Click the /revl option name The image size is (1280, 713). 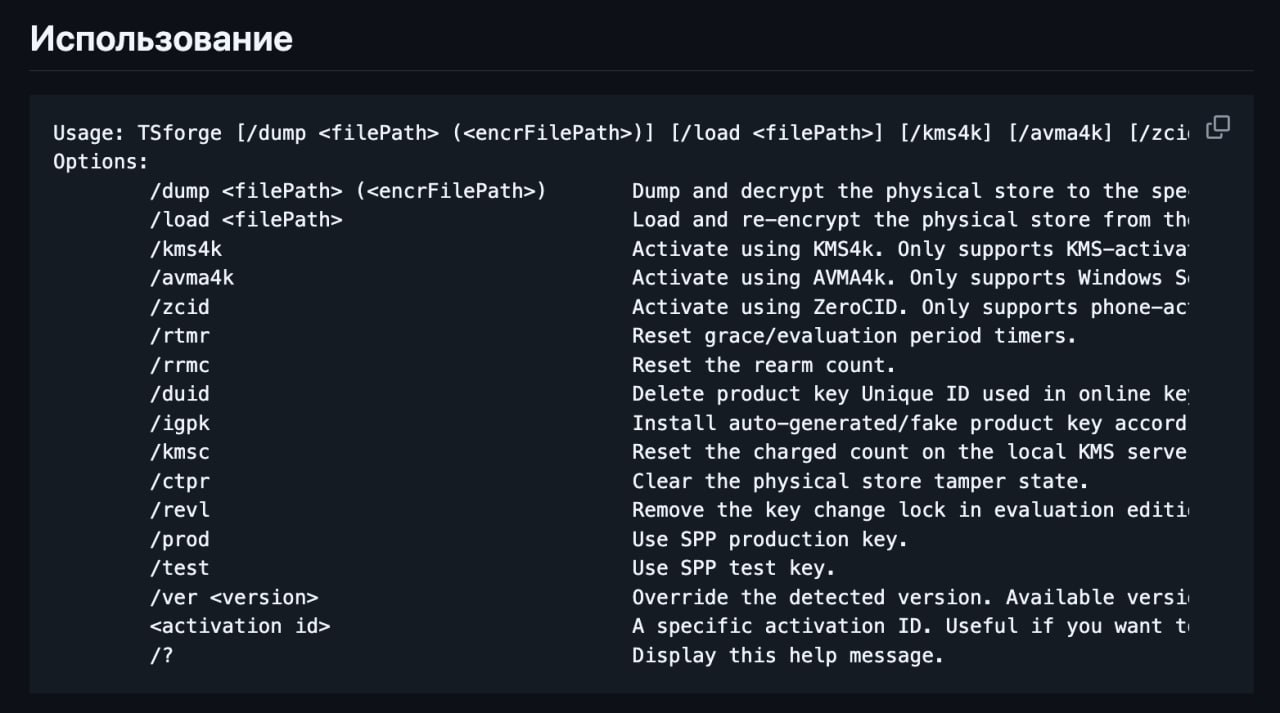(179, 510)
